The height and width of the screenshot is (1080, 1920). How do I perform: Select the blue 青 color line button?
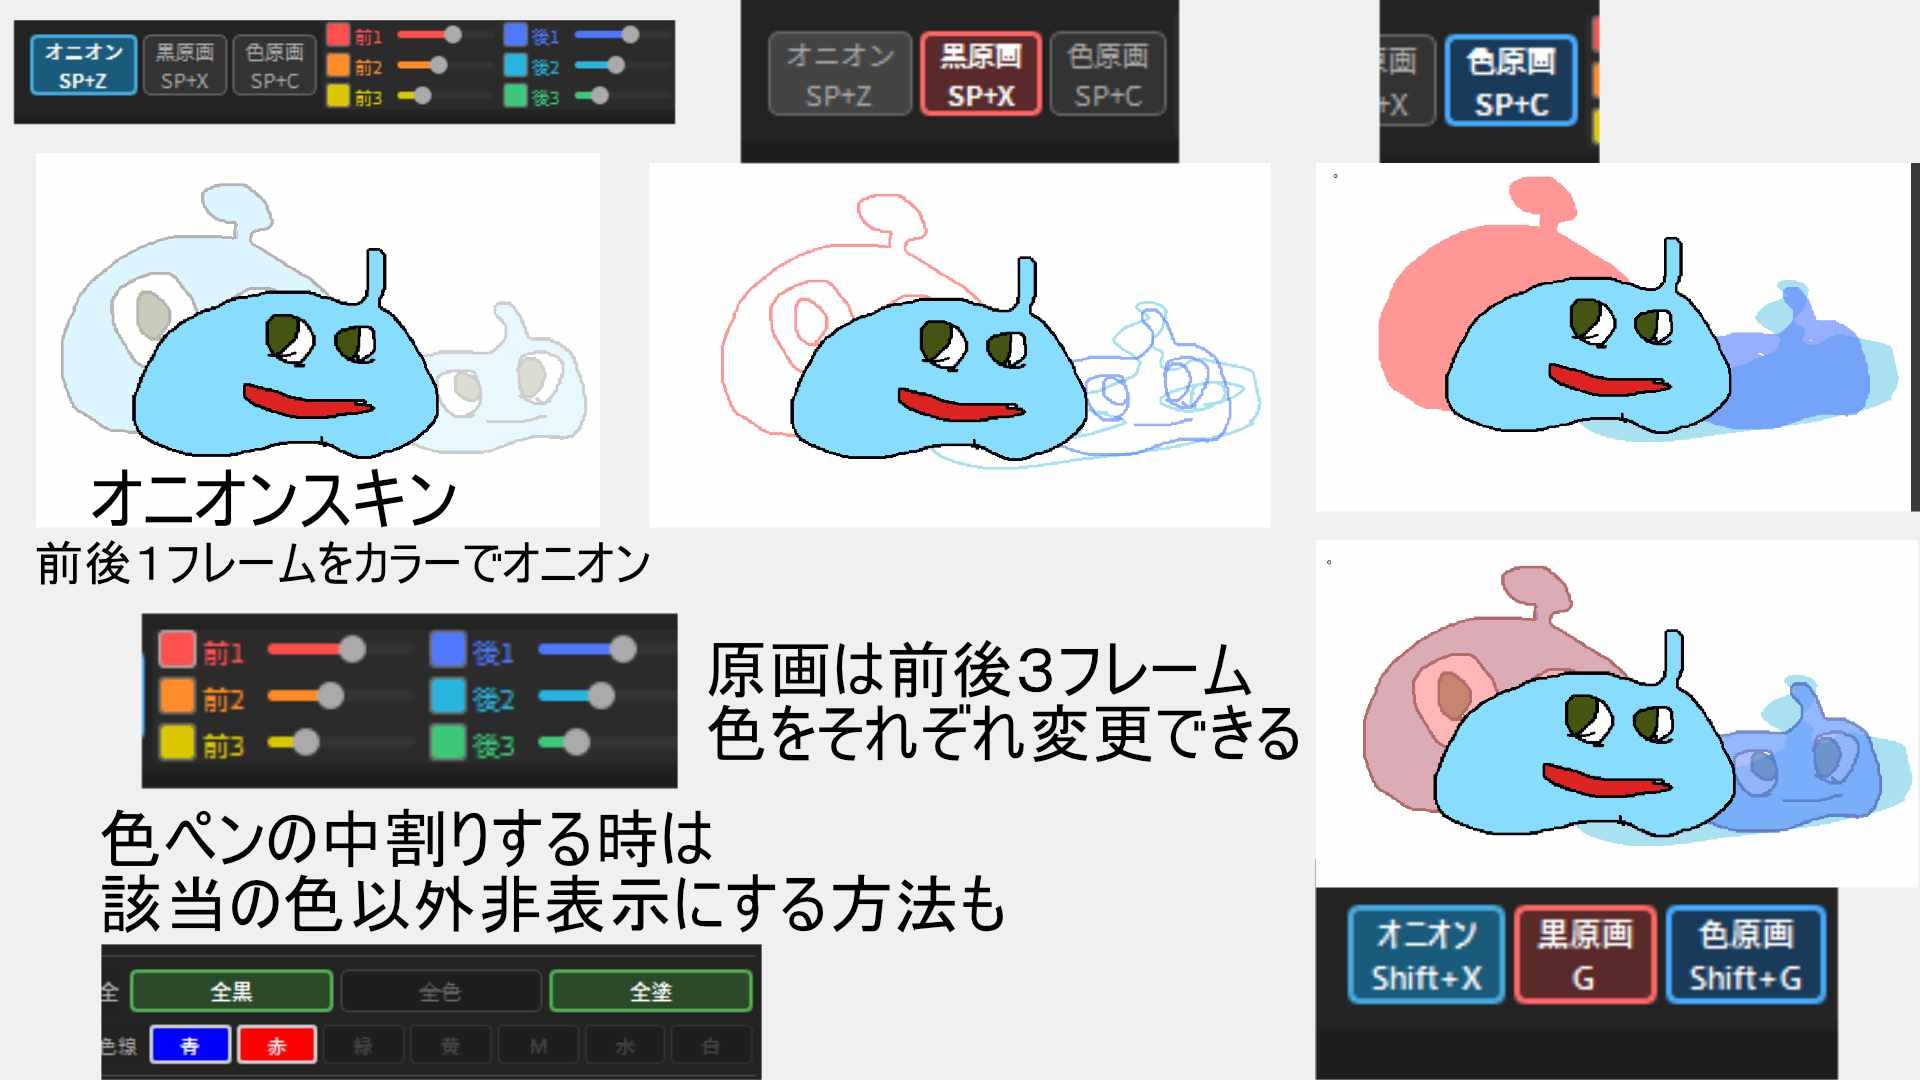190,1045
